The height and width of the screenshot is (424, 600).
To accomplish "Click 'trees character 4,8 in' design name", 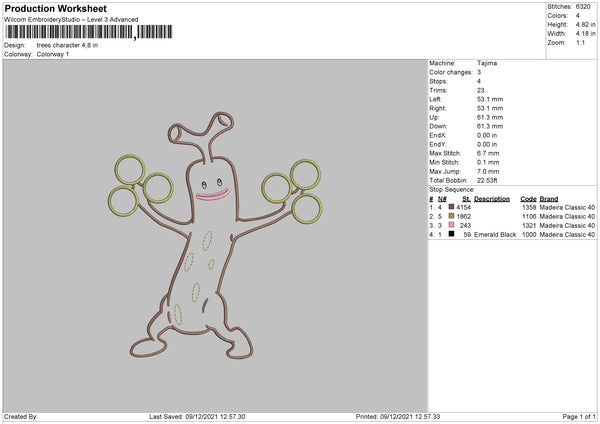I will pyautogui.click(x=67, y=45).
